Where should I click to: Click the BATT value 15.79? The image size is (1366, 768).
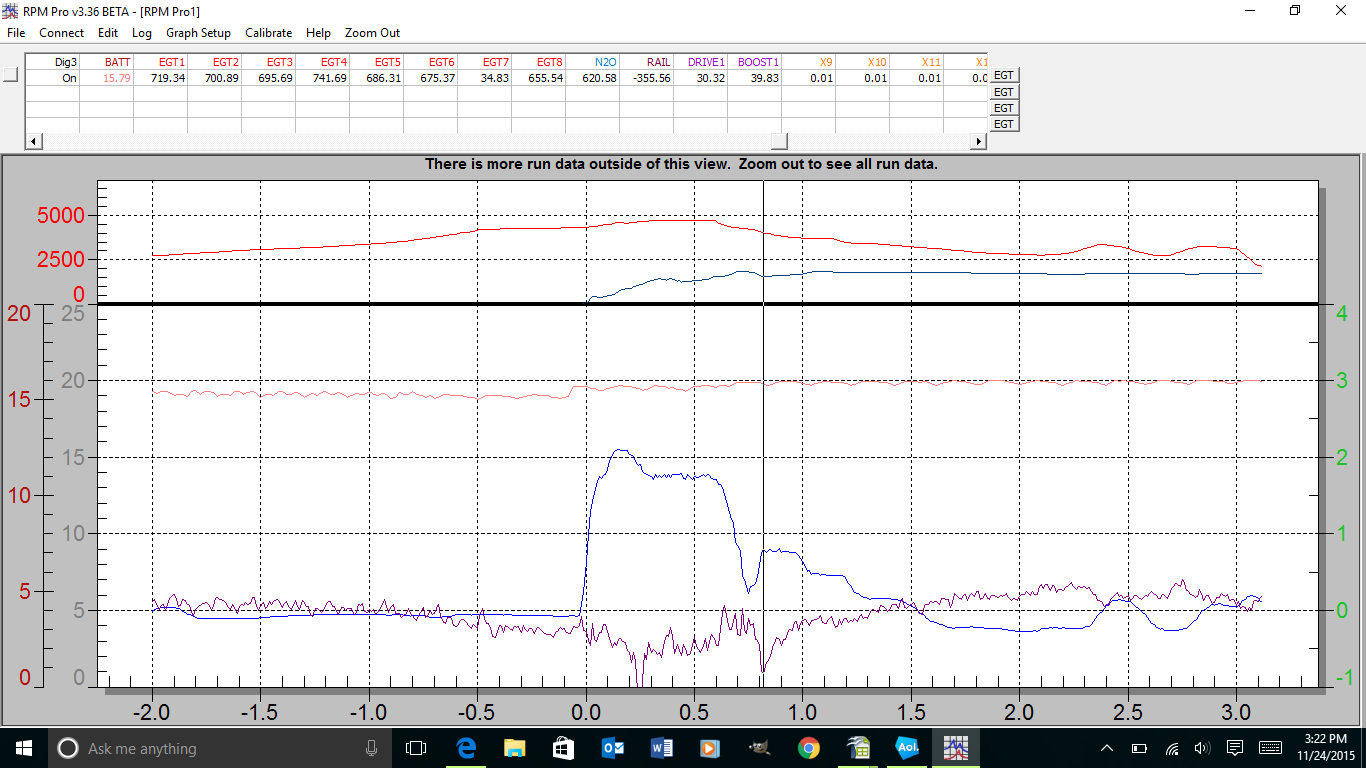[x=118, y=78]
